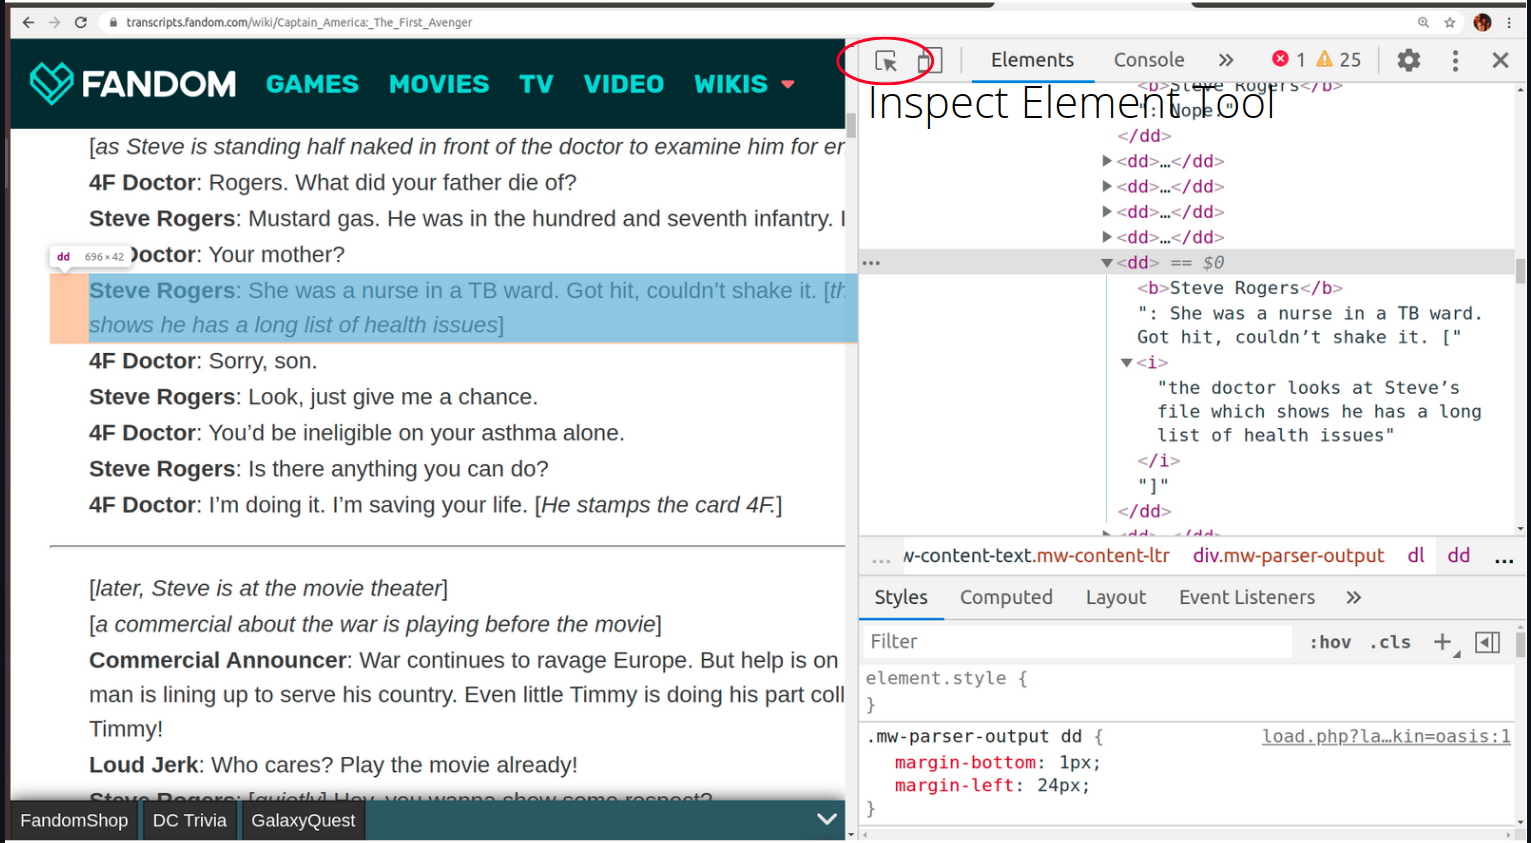
Task: Click Loud Jerk dialogue line
Action: [333, 765]
